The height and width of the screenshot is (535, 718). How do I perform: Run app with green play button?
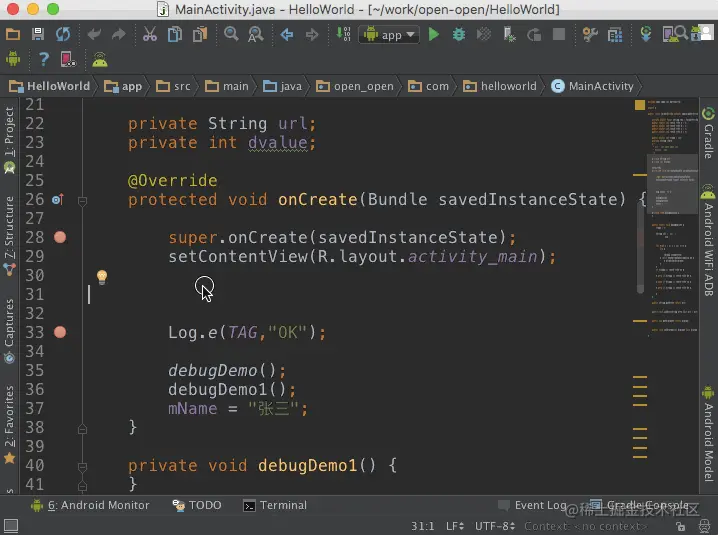pyautogui.click(x=434, y=34)
